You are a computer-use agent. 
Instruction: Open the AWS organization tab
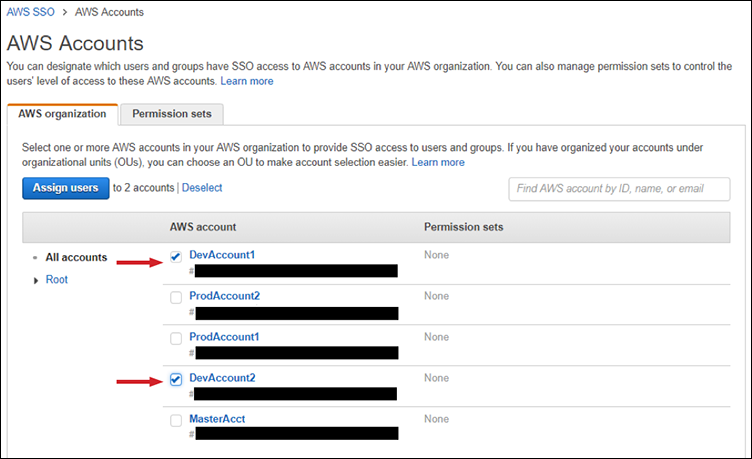click(x=62, y=114)
